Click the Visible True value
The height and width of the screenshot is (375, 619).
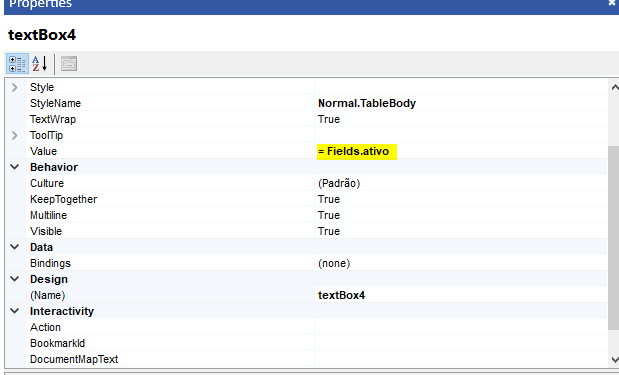point(329,231)
